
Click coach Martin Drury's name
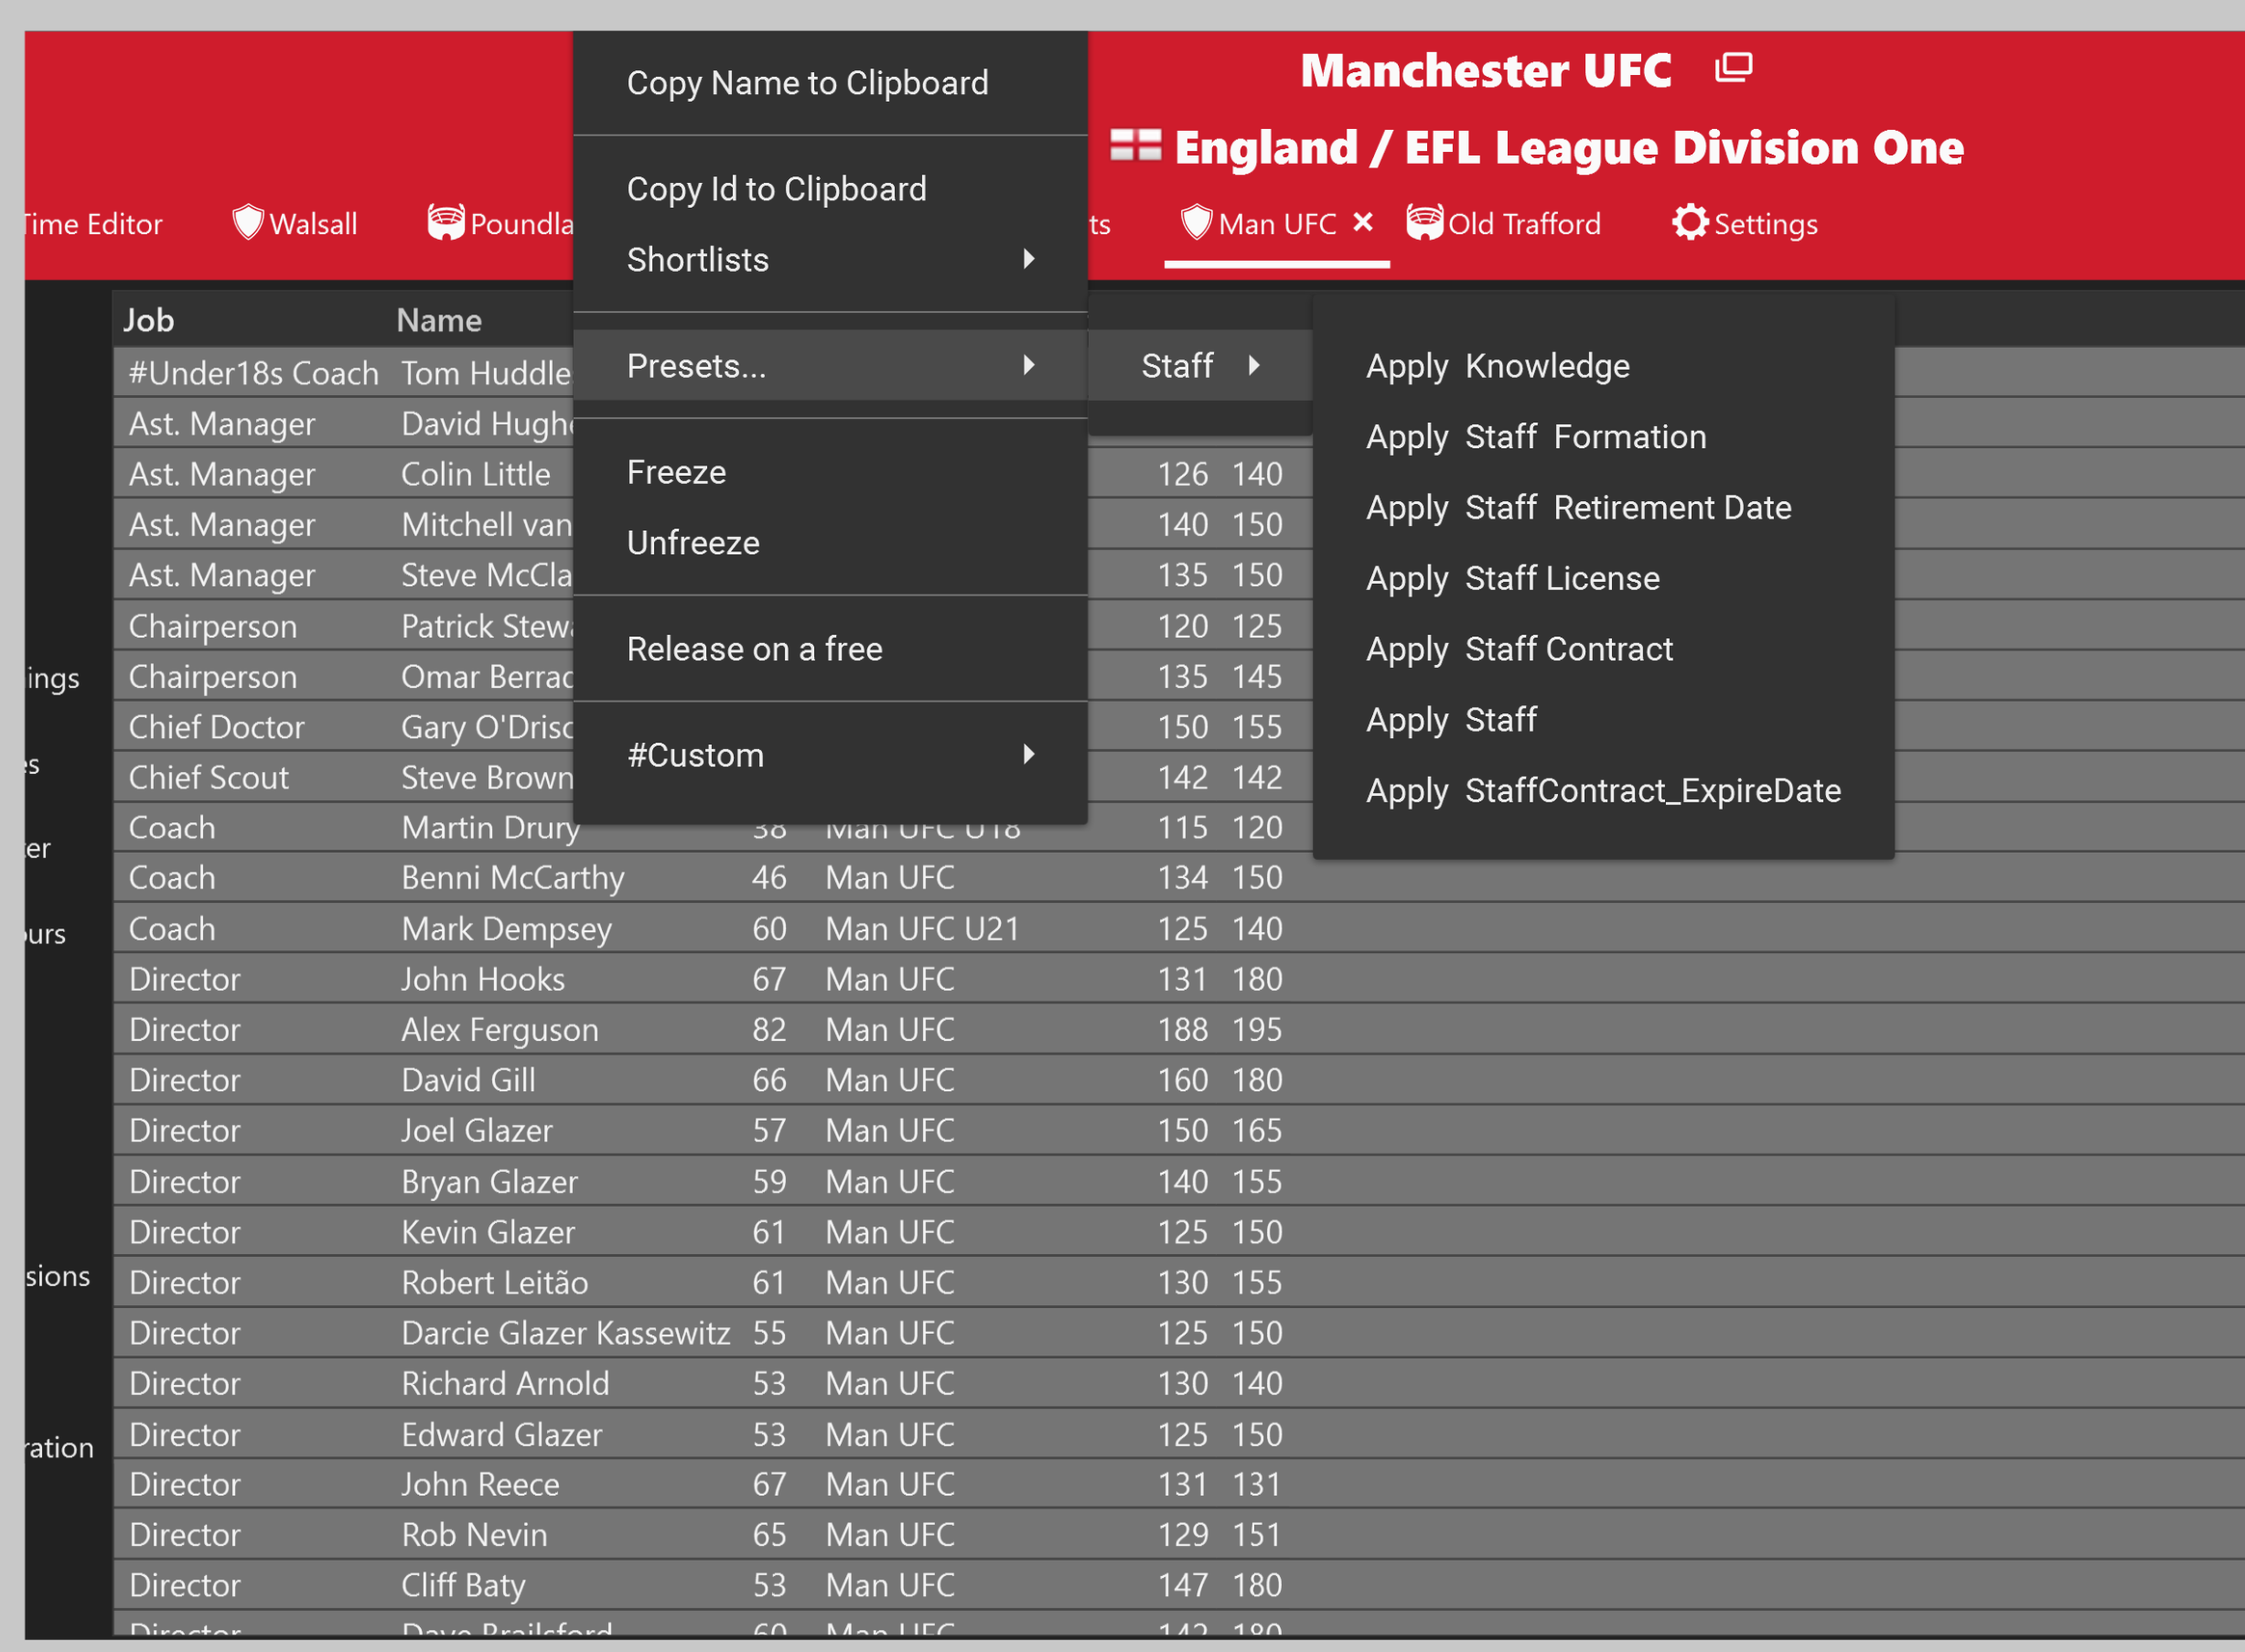[x=491, y=828]
